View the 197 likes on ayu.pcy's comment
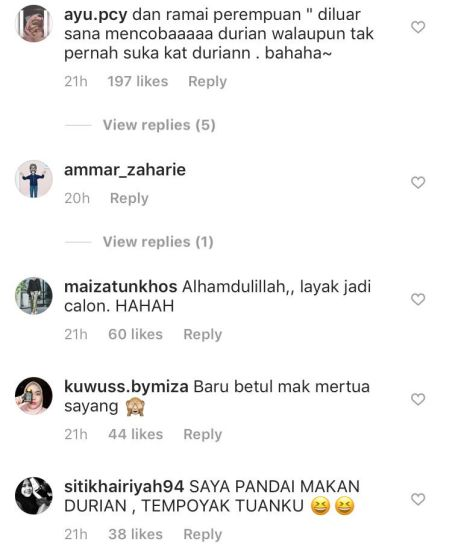The image size is (452, 553). pos(138,81)
